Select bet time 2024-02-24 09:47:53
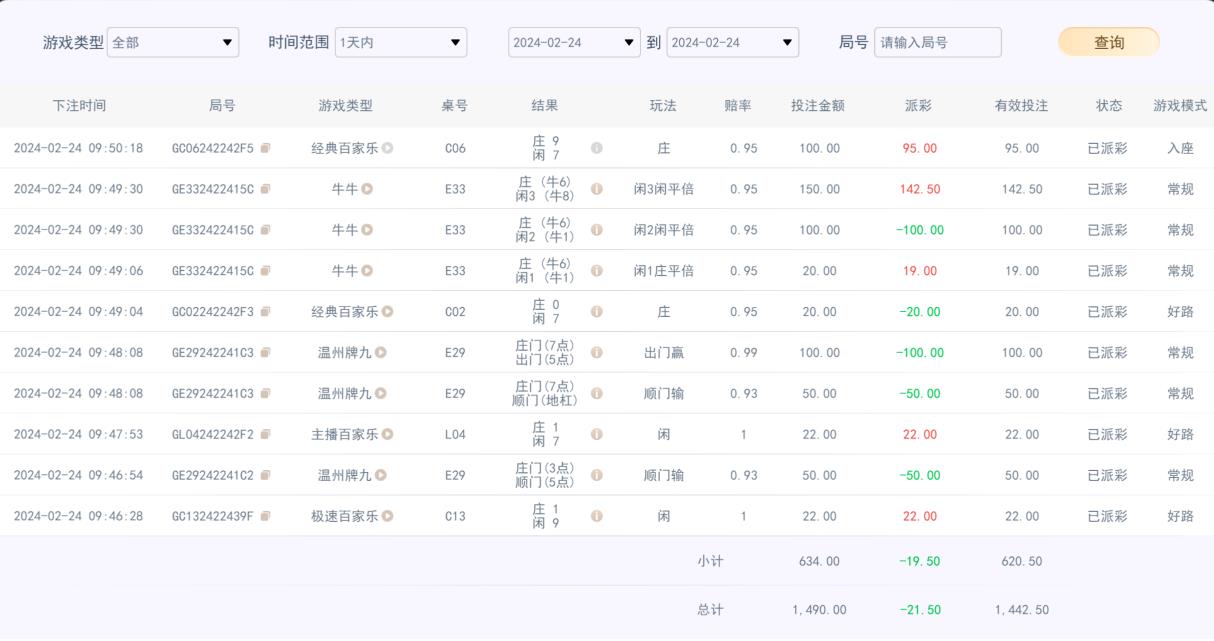The image size is (1214, 641). (x=78, y=435)
